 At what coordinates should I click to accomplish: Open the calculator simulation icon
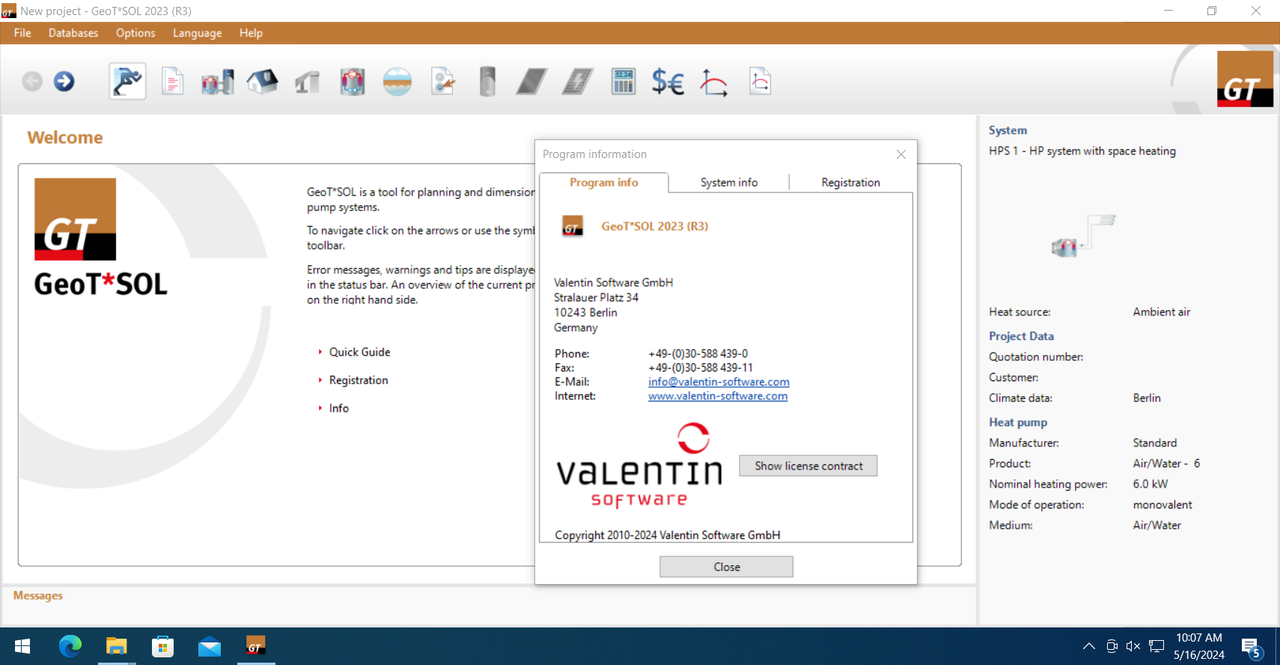(x=623, y=82)
